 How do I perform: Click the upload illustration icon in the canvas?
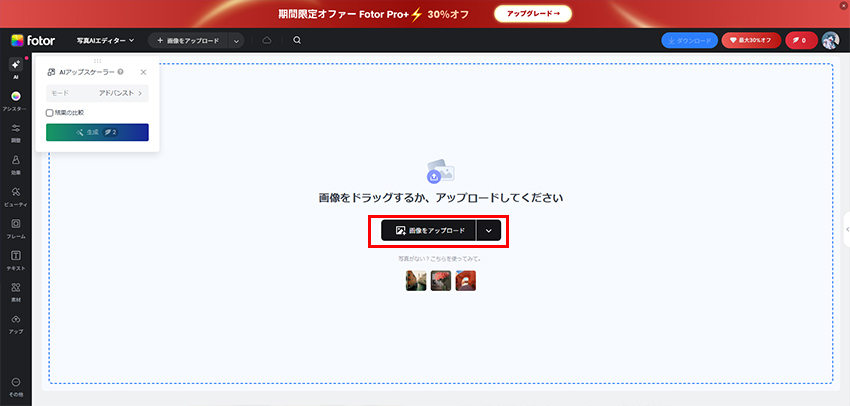click(x=440, y=171)
